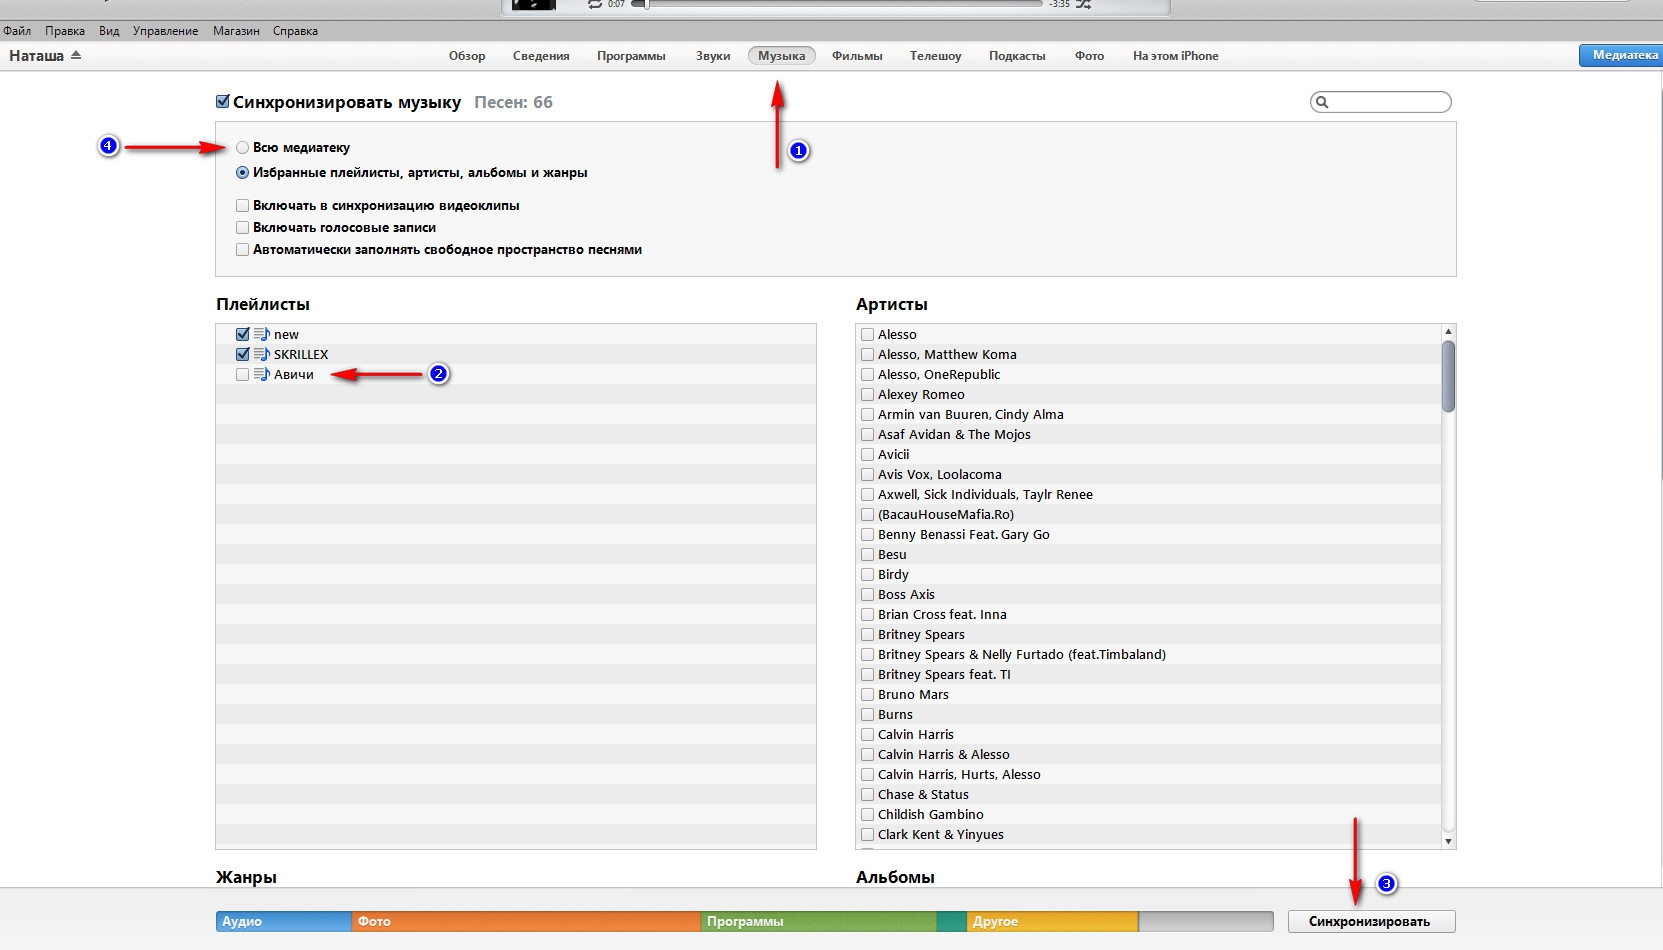Switch to the Звуки tab
Image resolution: width=1663 pixels, height=950 pixels.
tap(713, 56)
